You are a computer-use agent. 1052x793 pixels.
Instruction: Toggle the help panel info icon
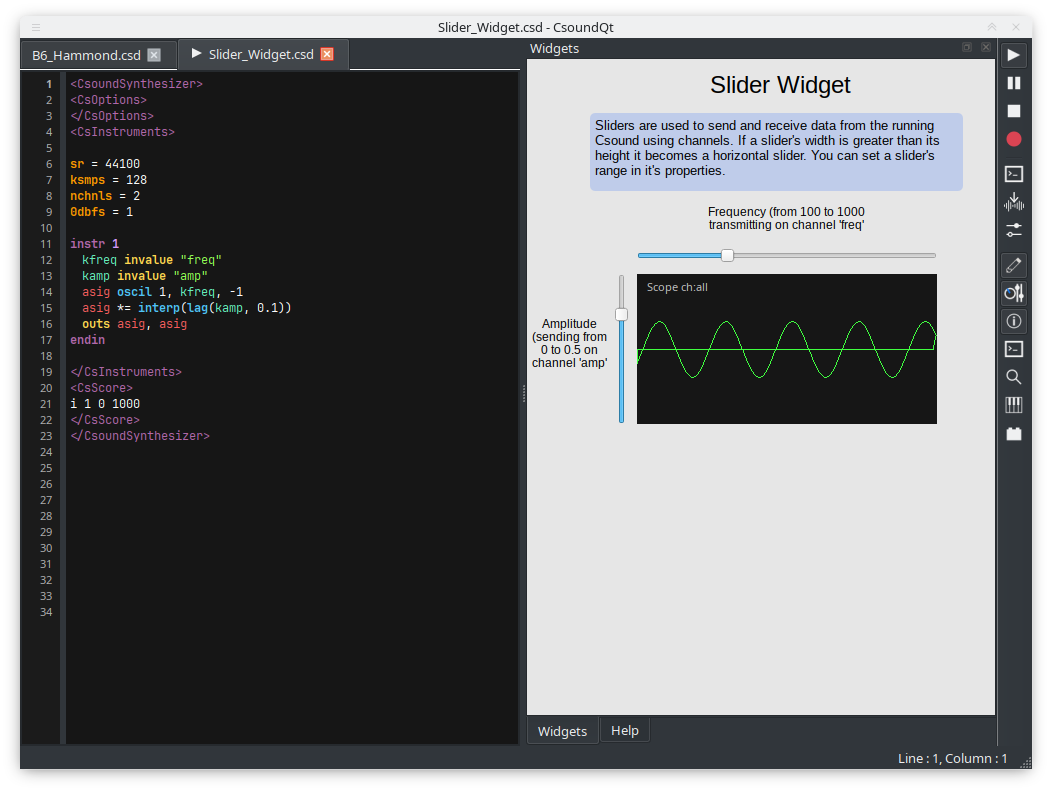coord(1014,321)
